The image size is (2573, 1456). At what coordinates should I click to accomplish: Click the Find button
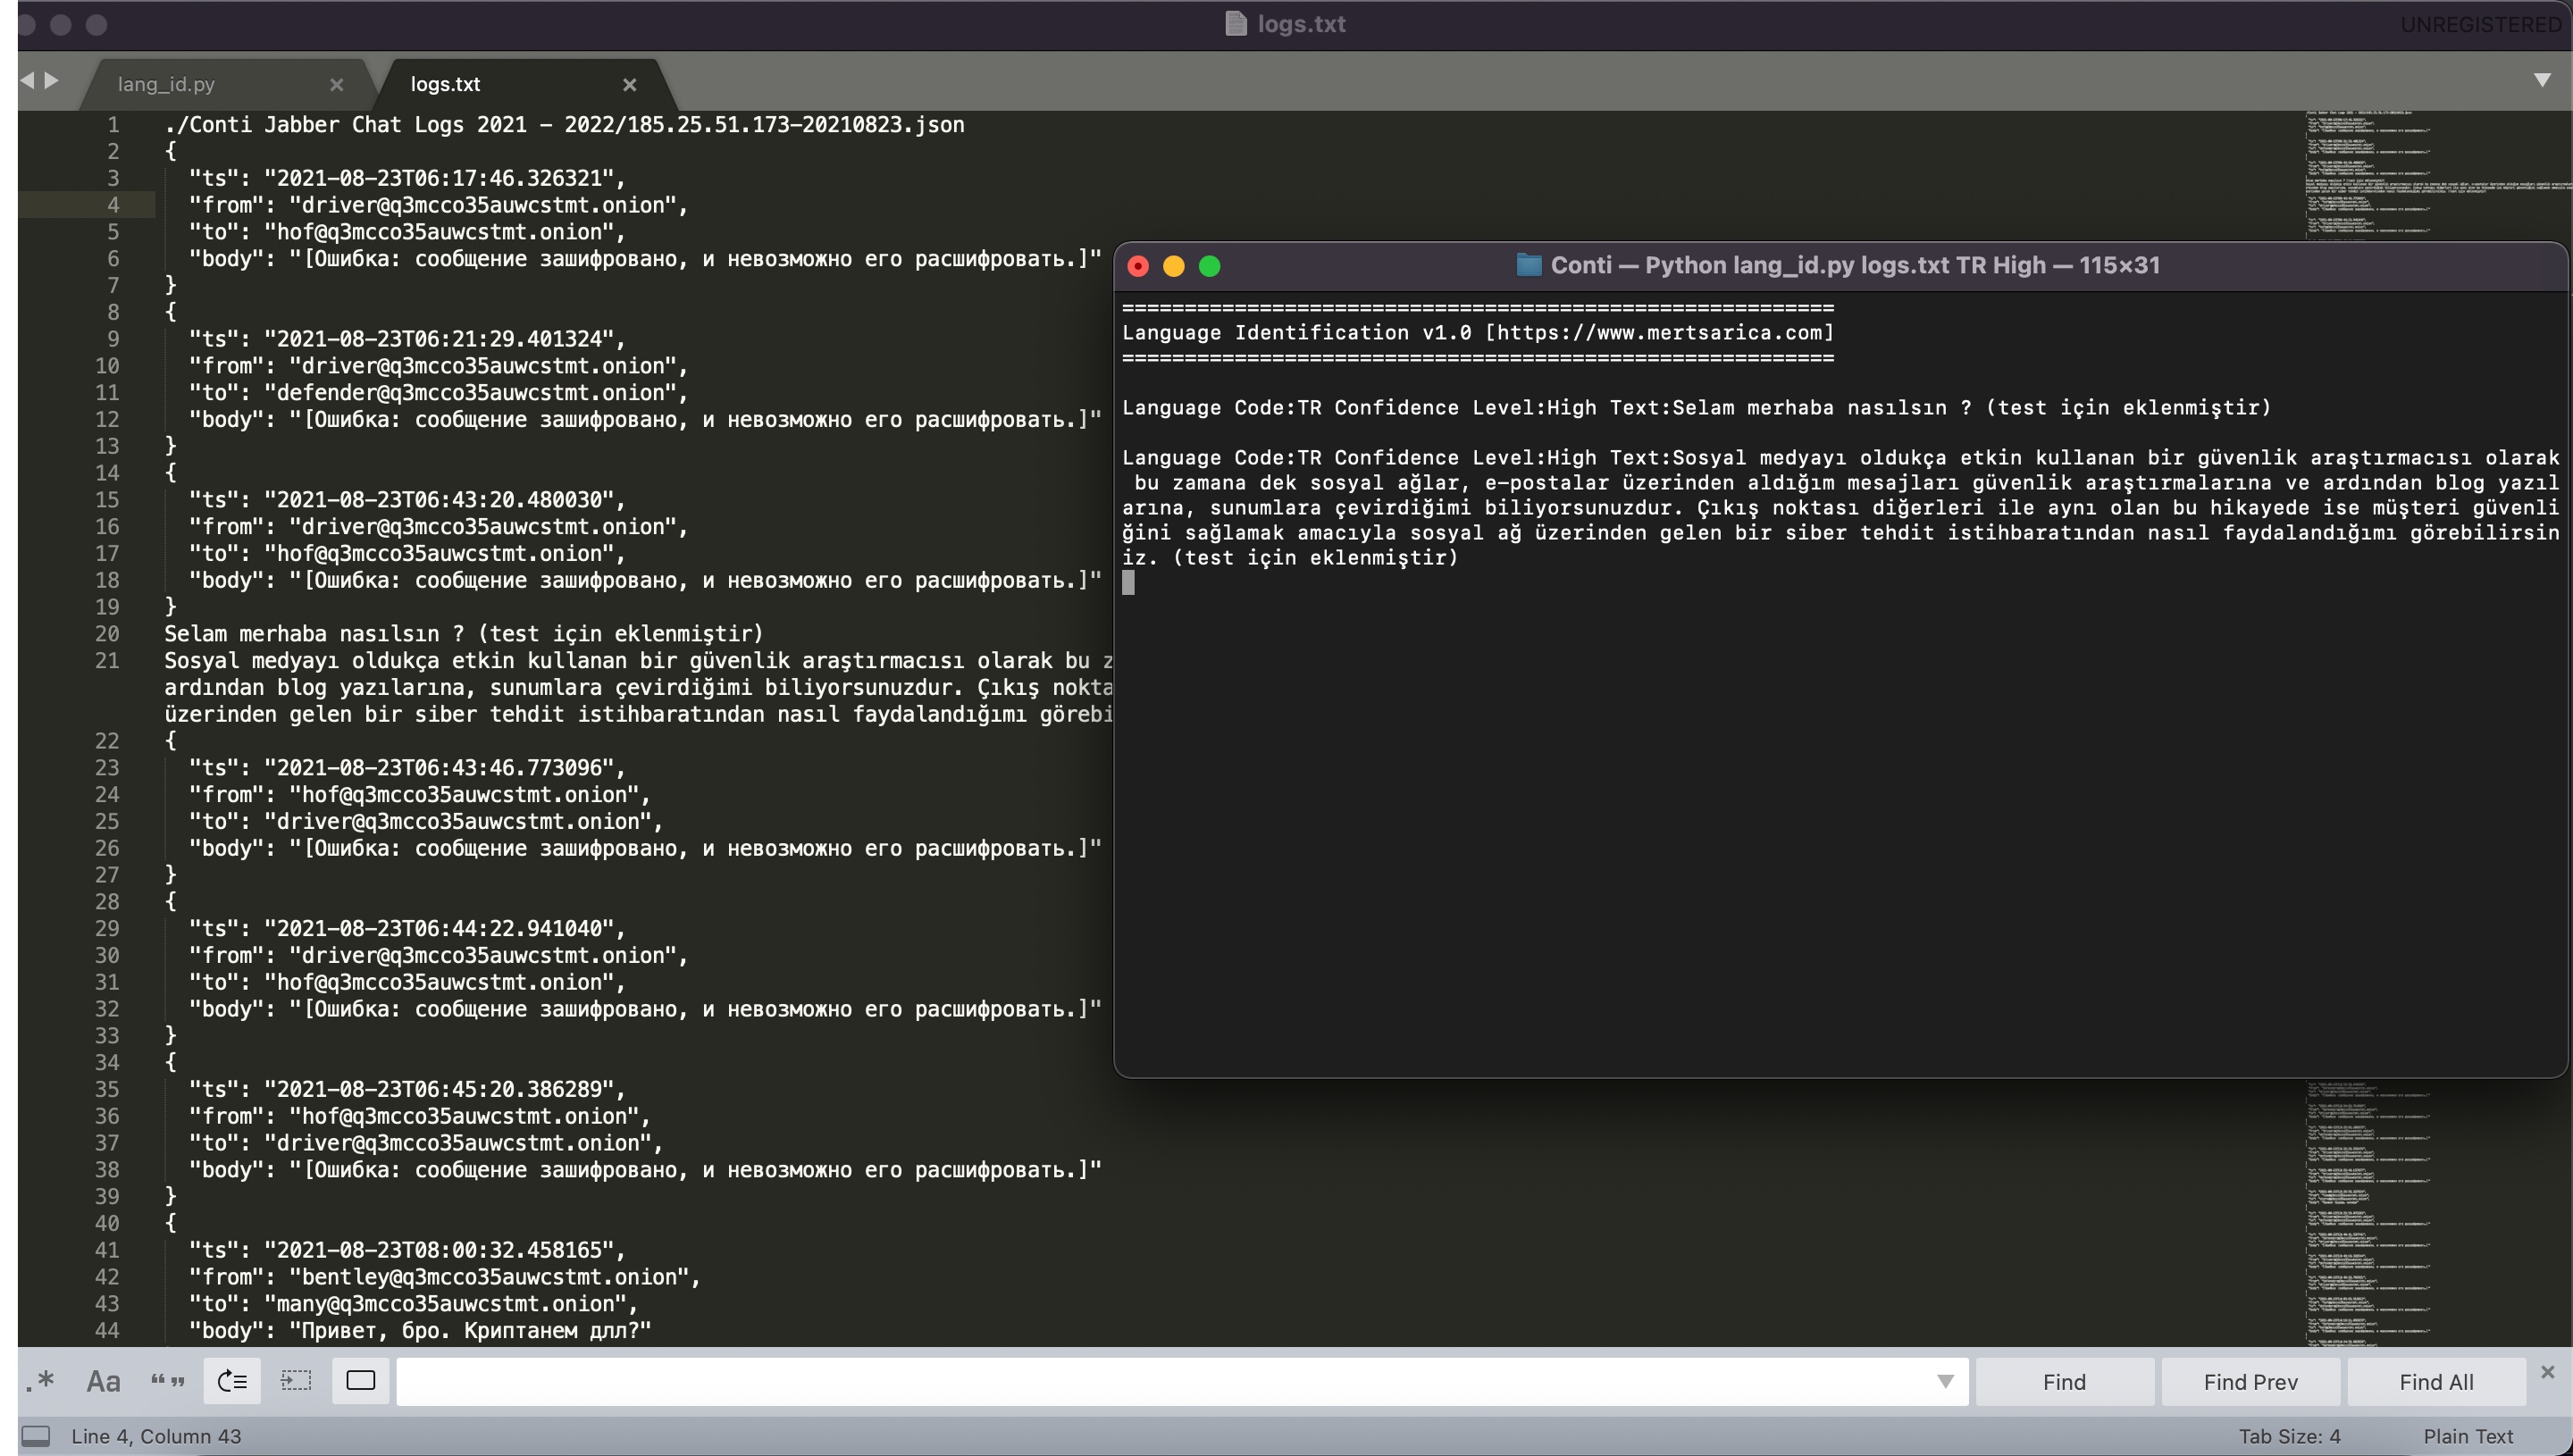click(2064, 1381)
